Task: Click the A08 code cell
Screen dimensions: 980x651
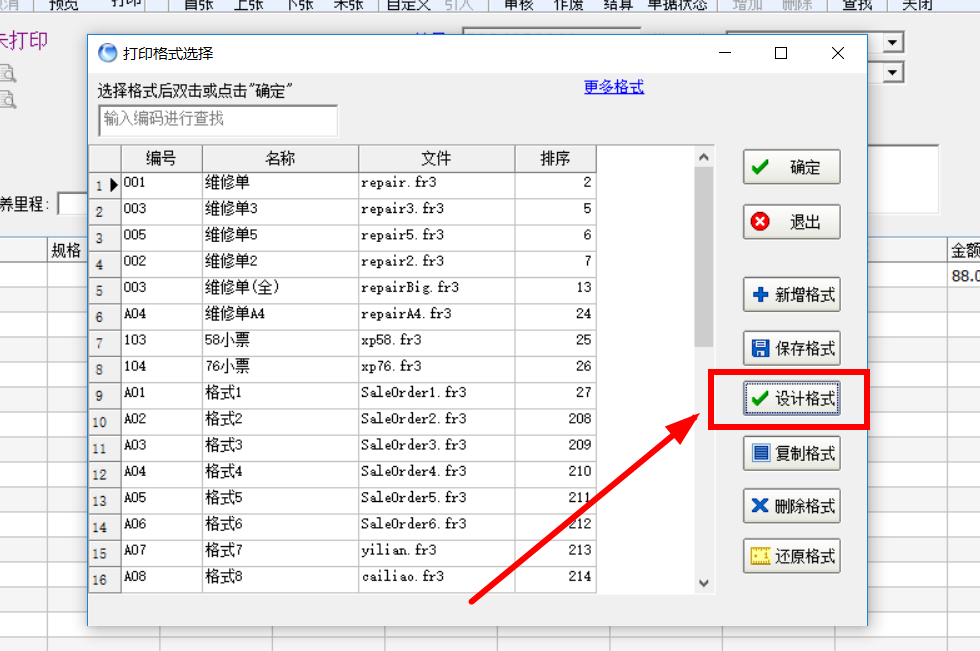Action: [161, 577]
